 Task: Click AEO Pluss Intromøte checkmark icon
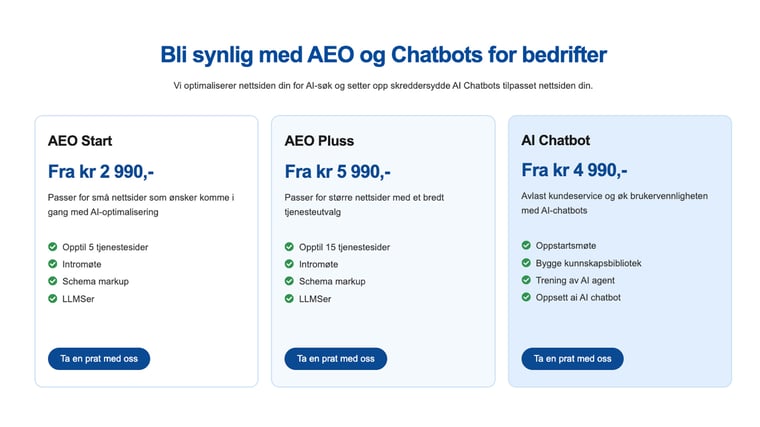(289, 264)
